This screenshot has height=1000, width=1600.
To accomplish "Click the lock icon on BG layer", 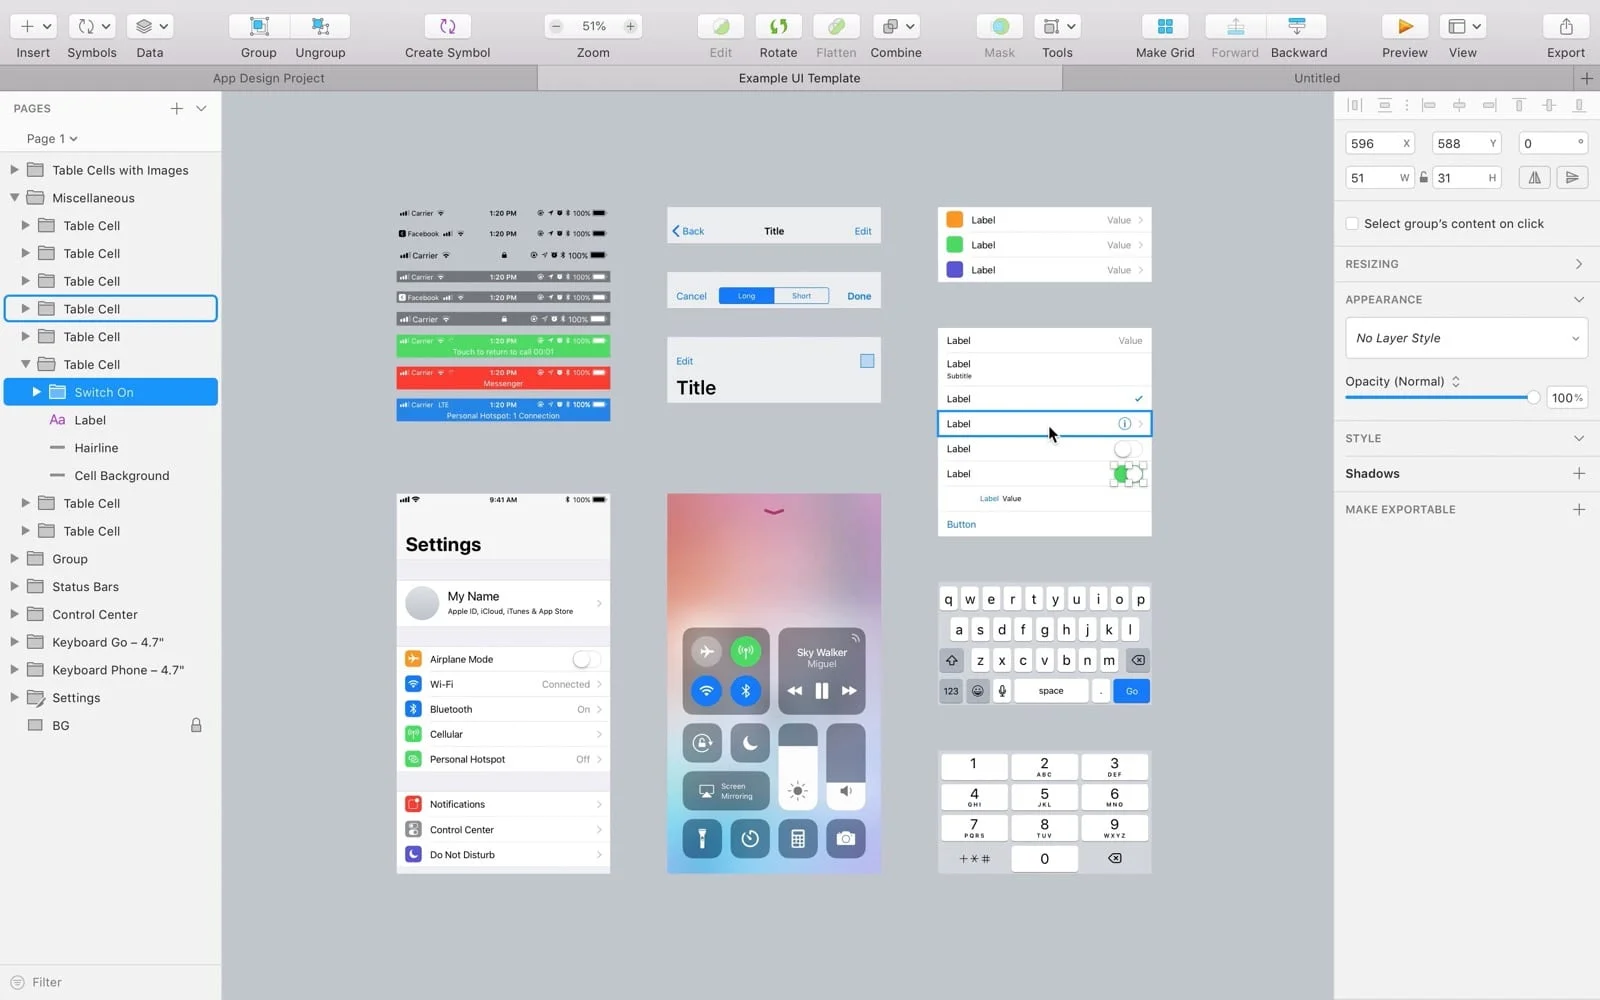I will coord(196,725).
